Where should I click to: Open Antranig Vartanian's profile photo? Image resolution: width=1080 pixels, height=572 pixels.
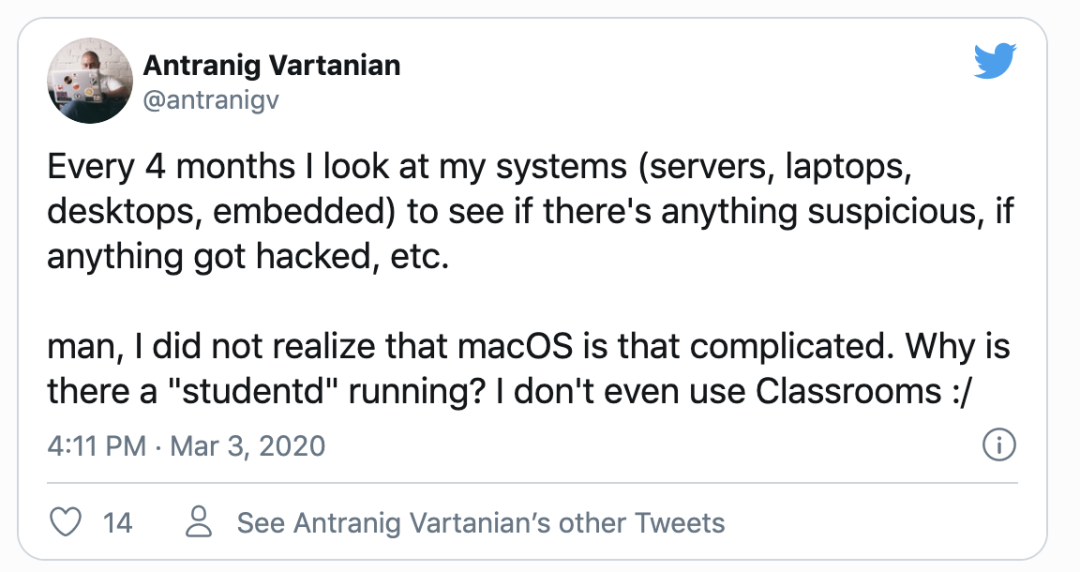[92, 82]
